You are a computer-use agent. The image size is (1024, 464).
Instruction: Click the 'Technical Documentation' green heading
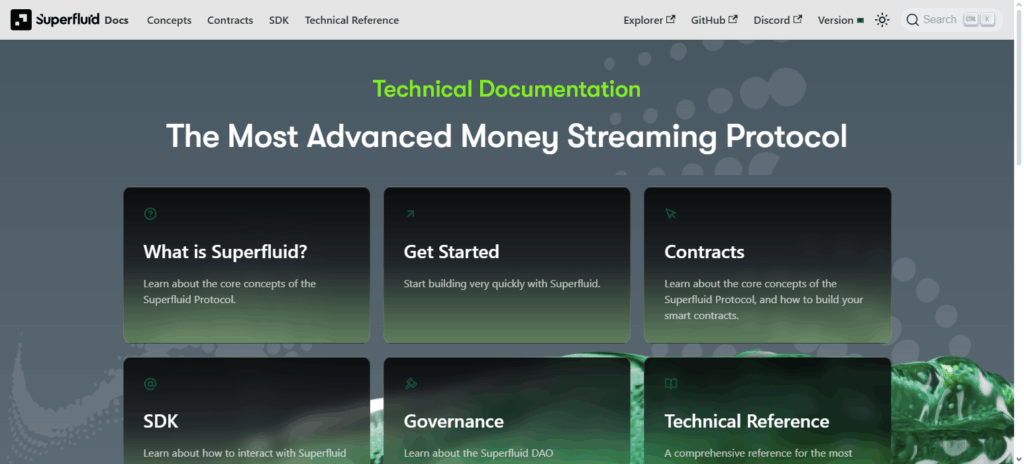coord(507,89)
